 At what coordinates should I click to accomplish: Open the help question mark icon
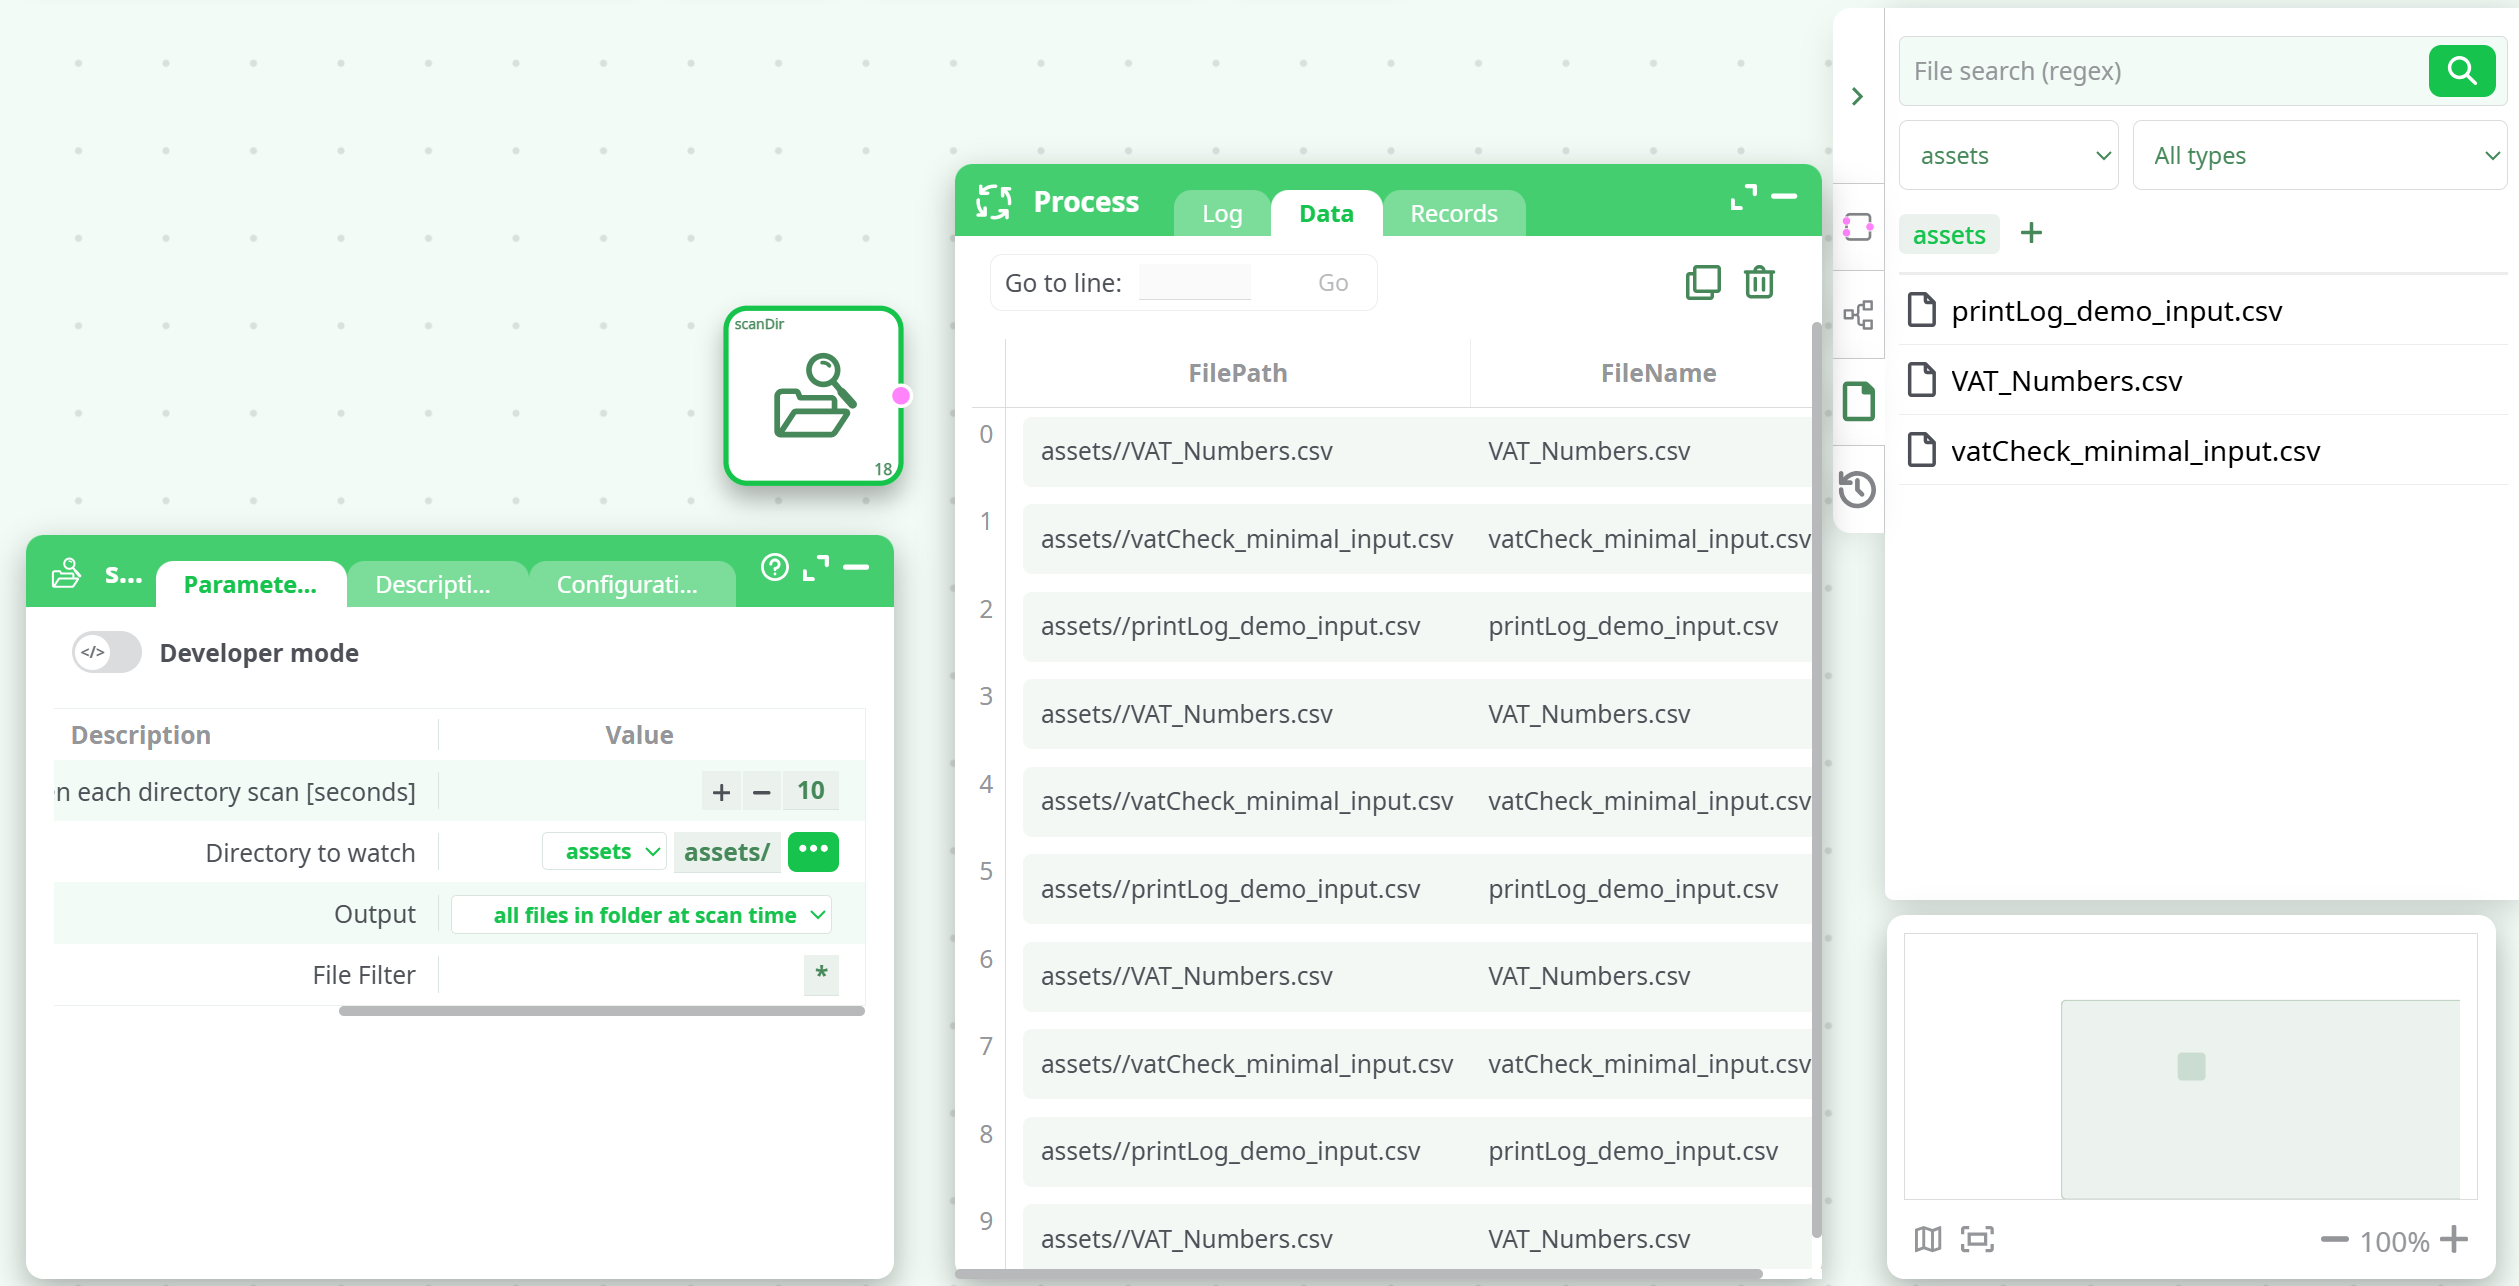(x=774, y=567)
